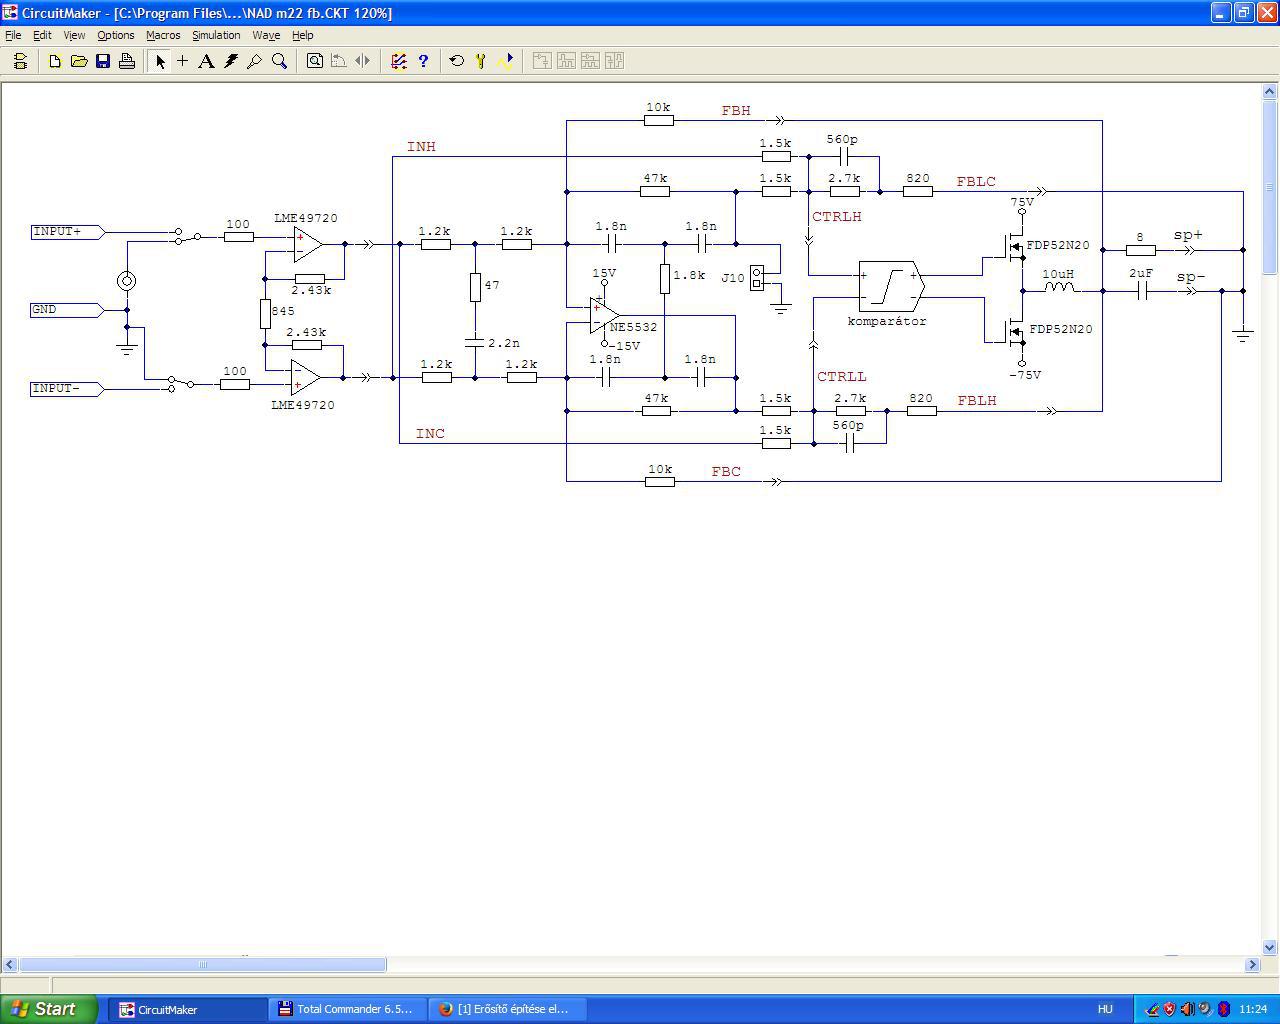Screen dimensions: 1280x1024
Task: Click the blue question mark help icon
Action: tap(423, 61)
